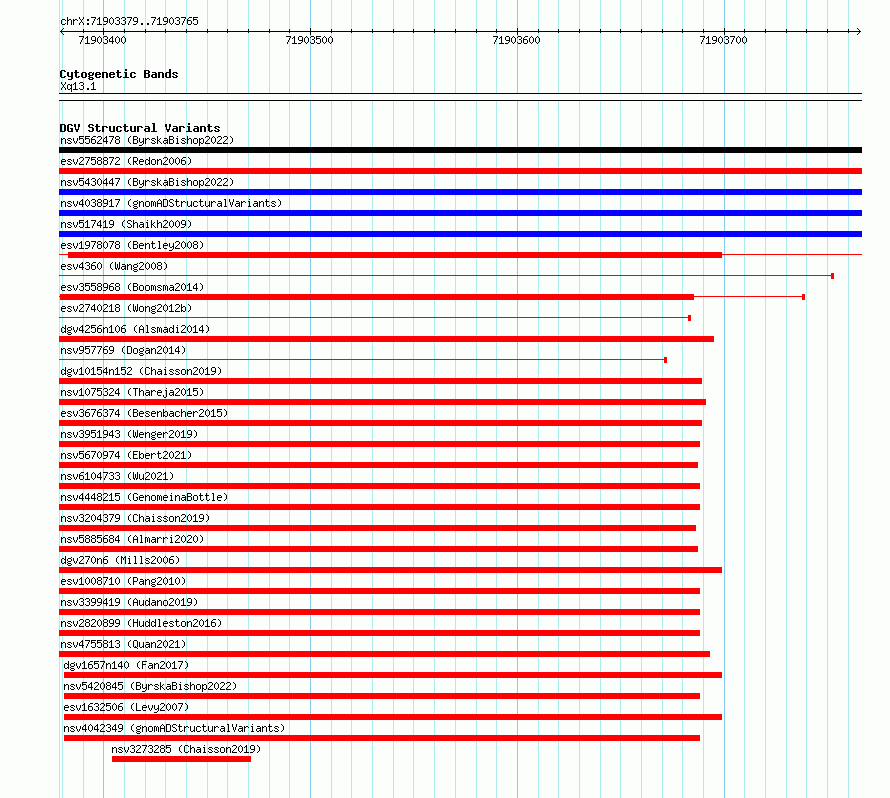
Task: Click the red bar under dgv270n6 (Mills2006)
Action: (x=391, y=570)
